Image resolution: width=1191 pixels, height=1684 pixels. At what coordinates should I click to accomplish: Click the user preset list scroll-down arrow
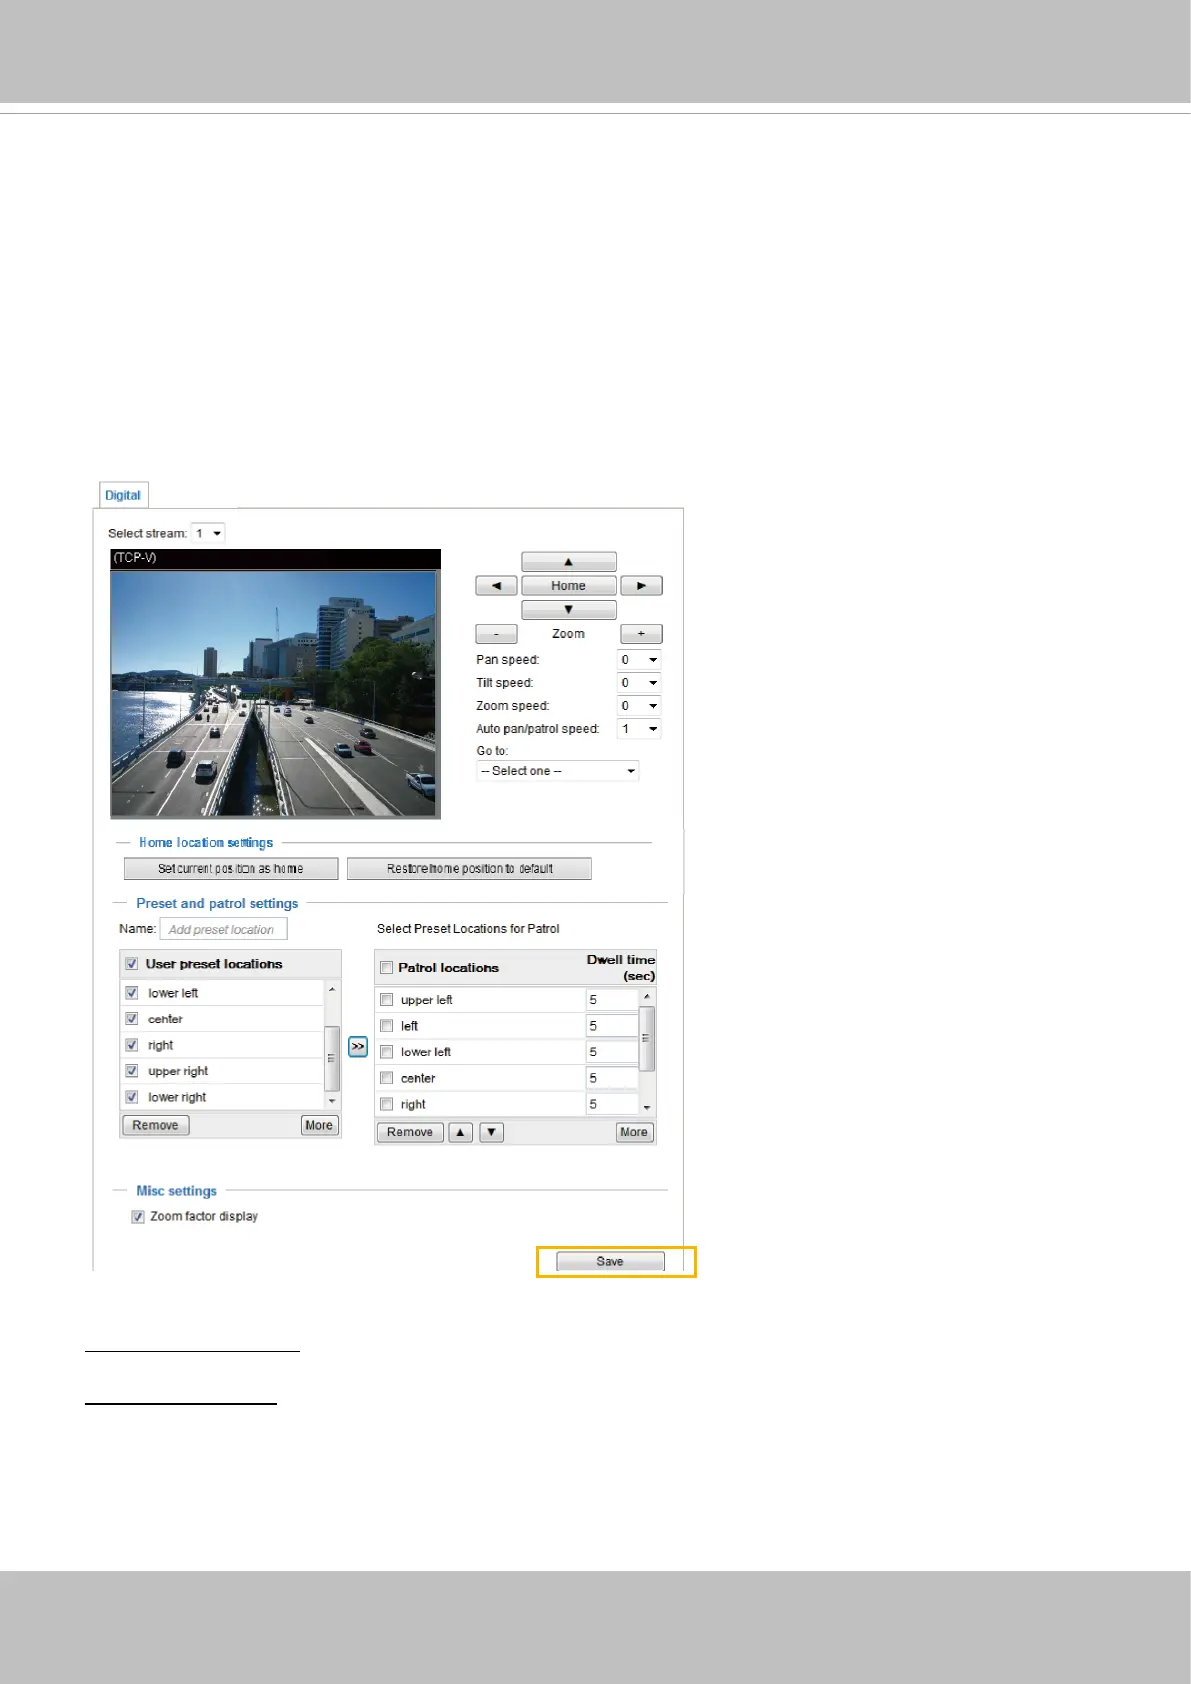coord(332,1101)
